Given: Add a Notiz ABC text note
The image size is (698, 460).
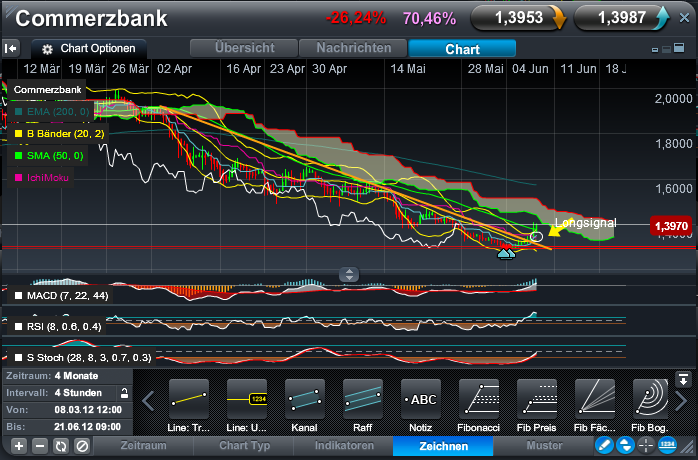Looking at the screenshot, I should coord(421,399).
